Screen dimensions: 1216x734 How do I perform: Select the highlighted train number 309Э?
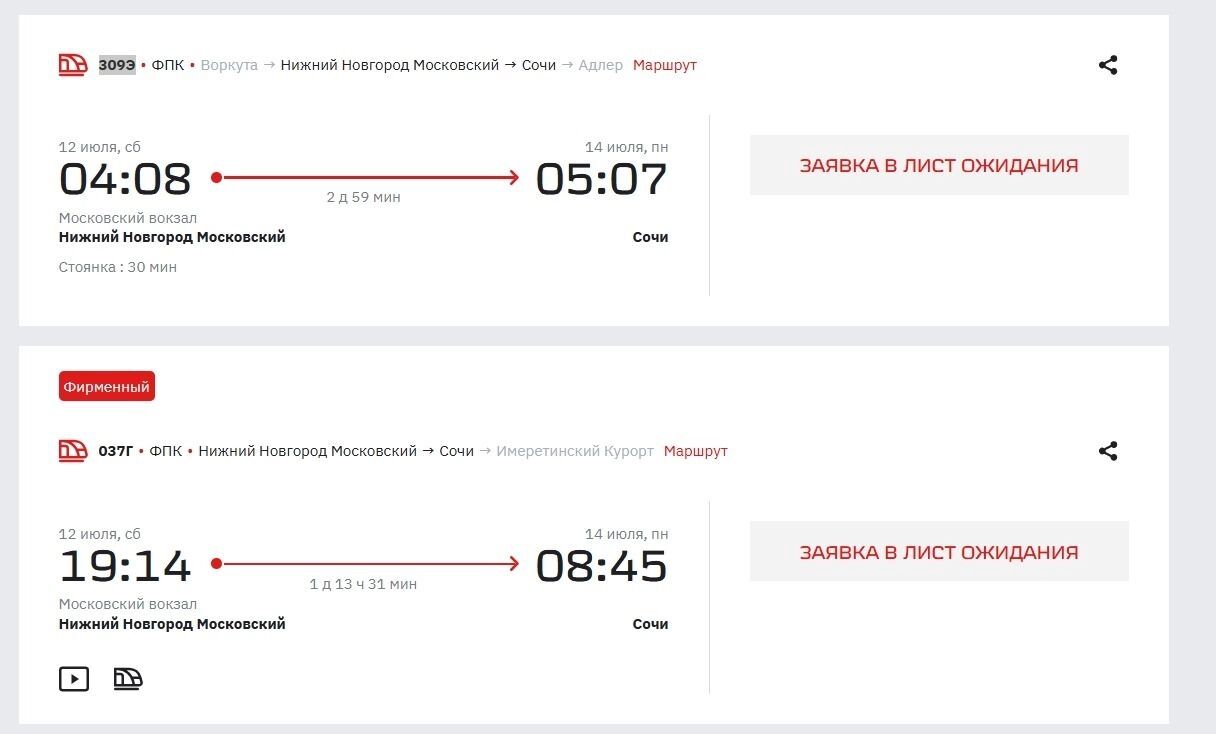(117, 65)
